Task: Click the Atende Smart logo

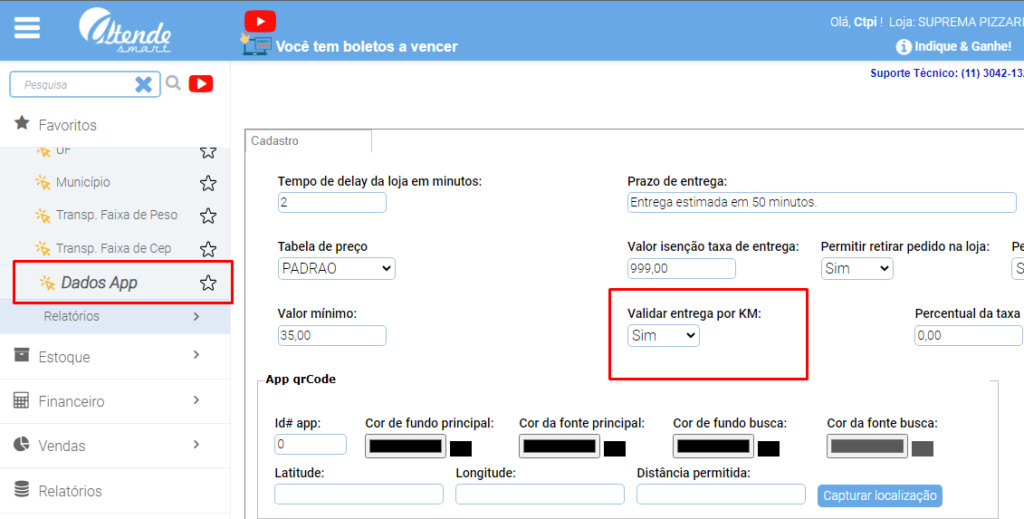Action: (x=125, y=31)
